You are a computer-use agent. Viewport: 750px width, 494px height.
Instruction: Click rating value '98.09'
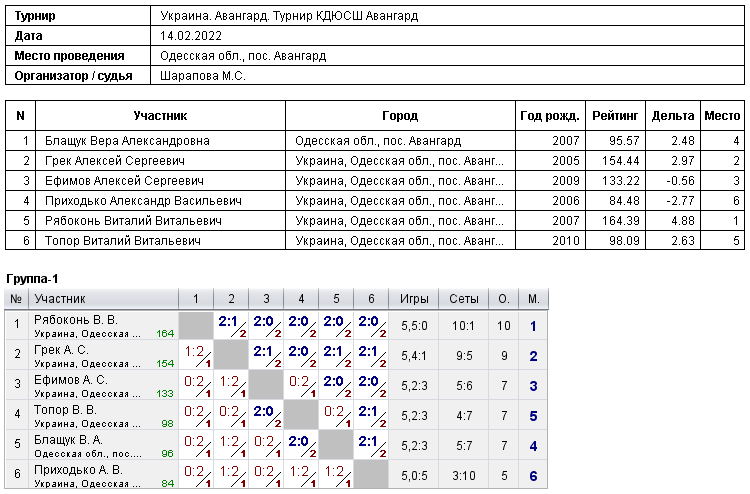[x=624, y=241]
